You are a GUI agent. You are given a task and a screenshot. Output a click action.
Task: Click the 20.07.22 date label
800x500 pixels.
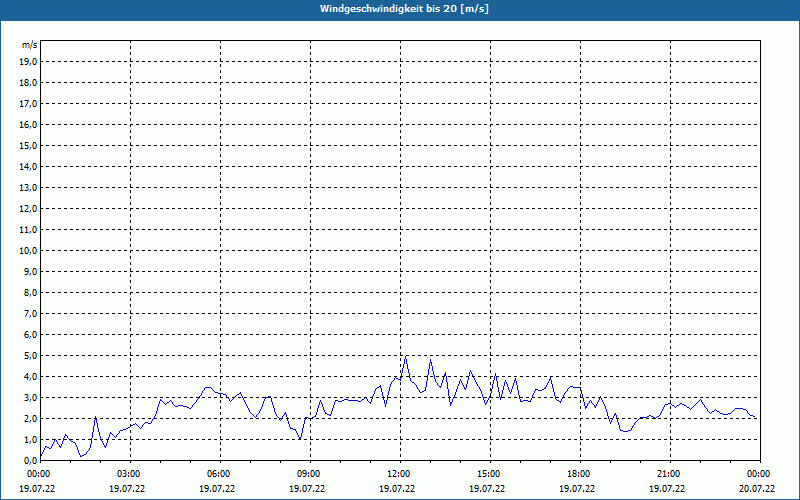click(x=757, y=488)
